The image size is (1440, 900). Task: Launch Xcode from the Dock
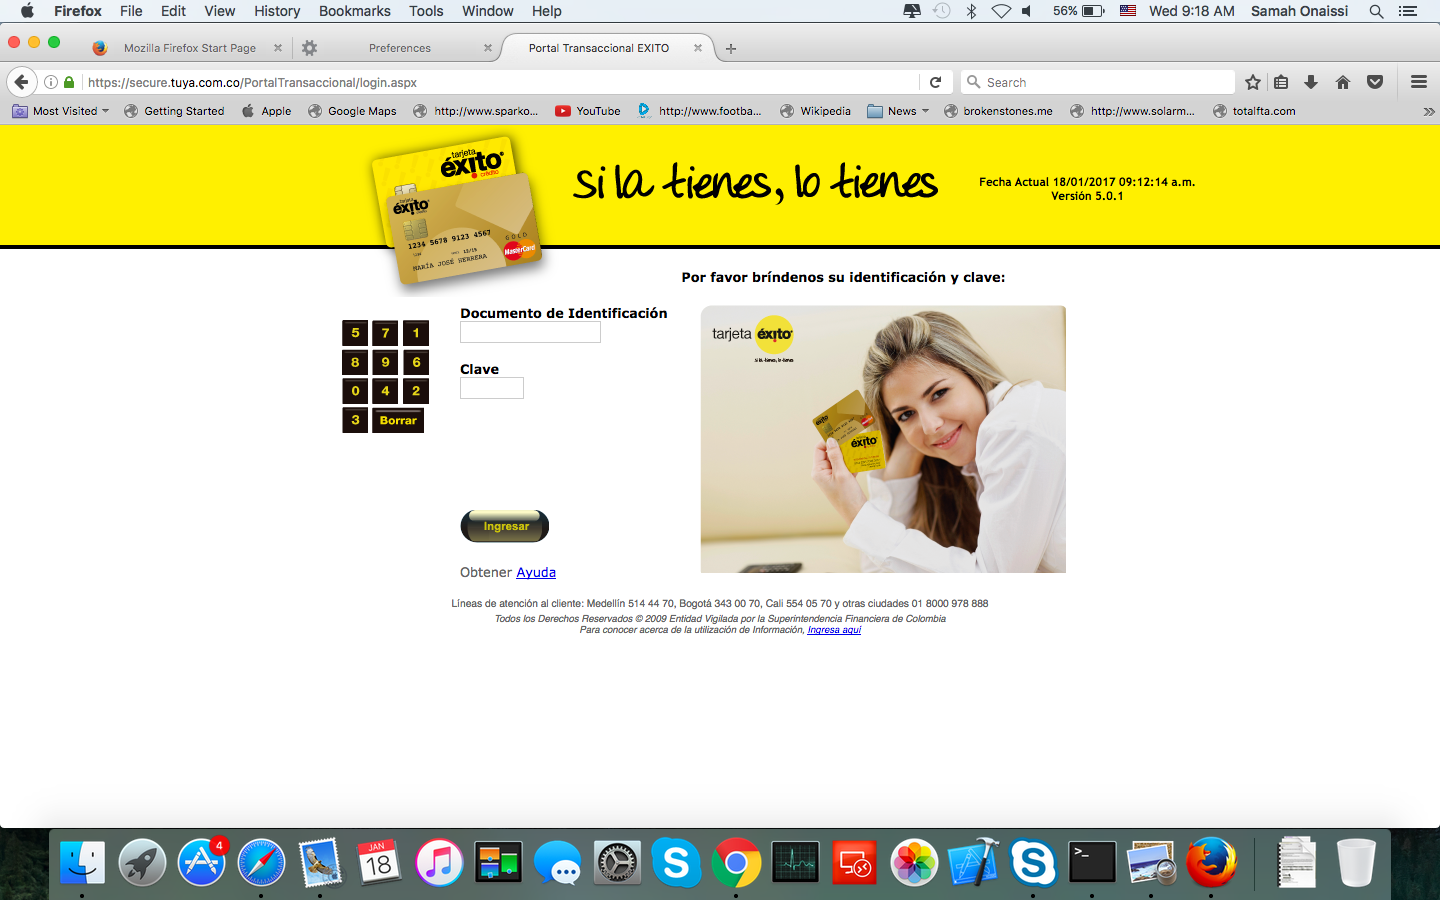[973, 862]
